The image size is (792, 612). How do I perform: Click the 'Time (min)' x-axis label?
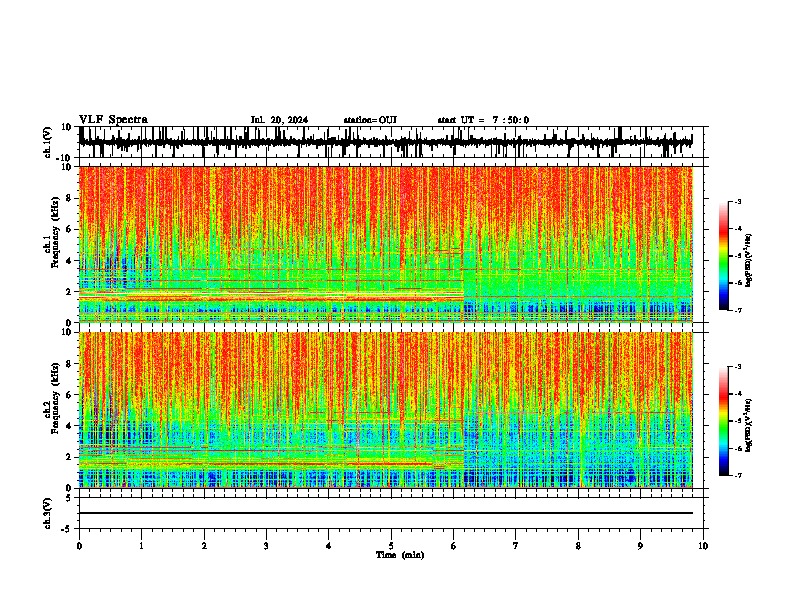[x=400, y=555]
